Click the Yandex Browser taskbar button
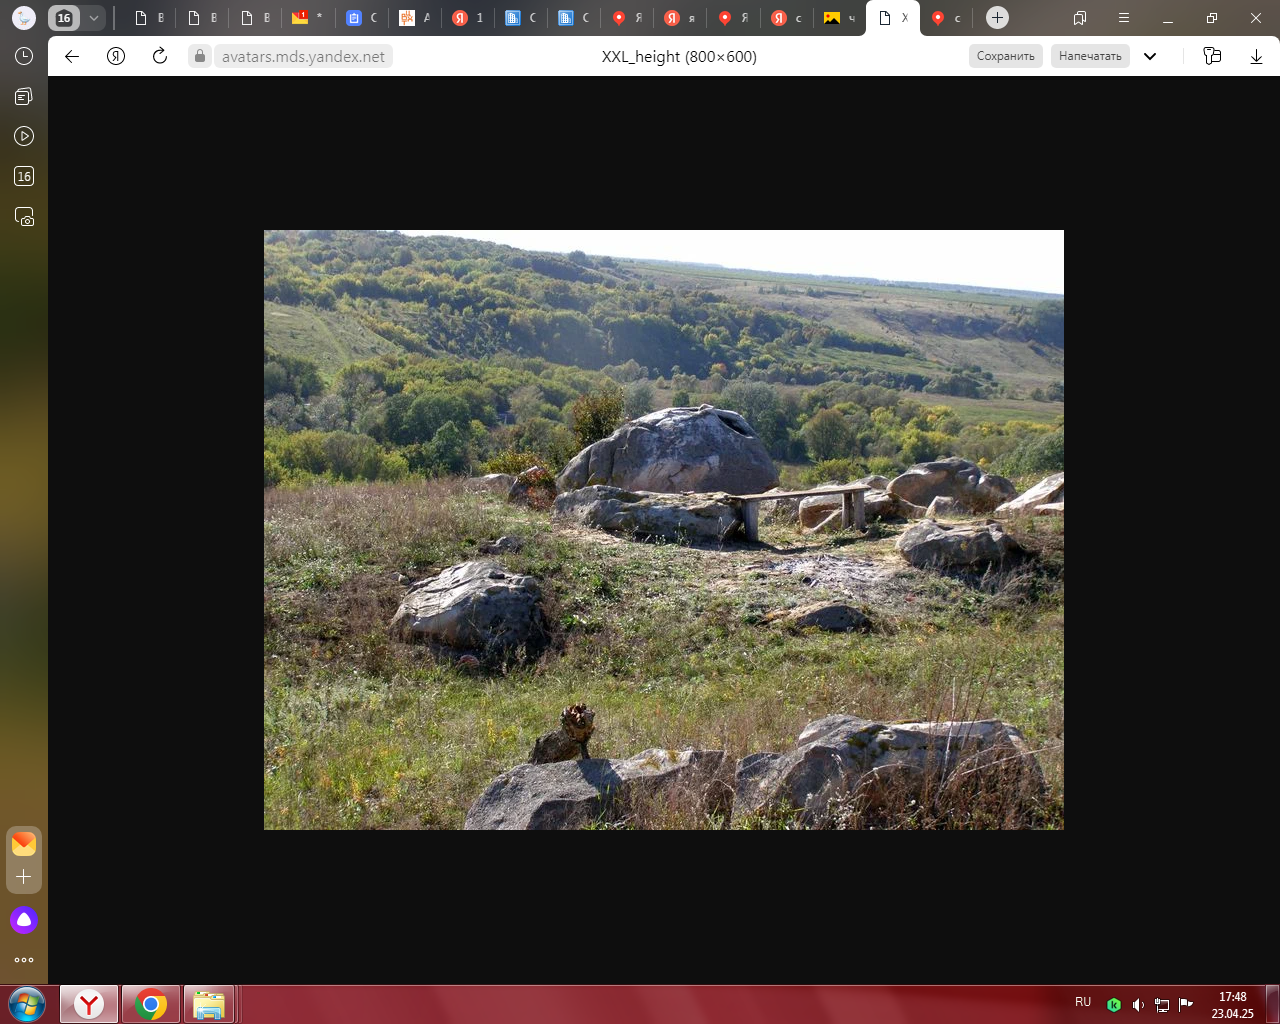Image resolution: width=1280 pixels, height=1024 pixels. (x=89, y=1004)
